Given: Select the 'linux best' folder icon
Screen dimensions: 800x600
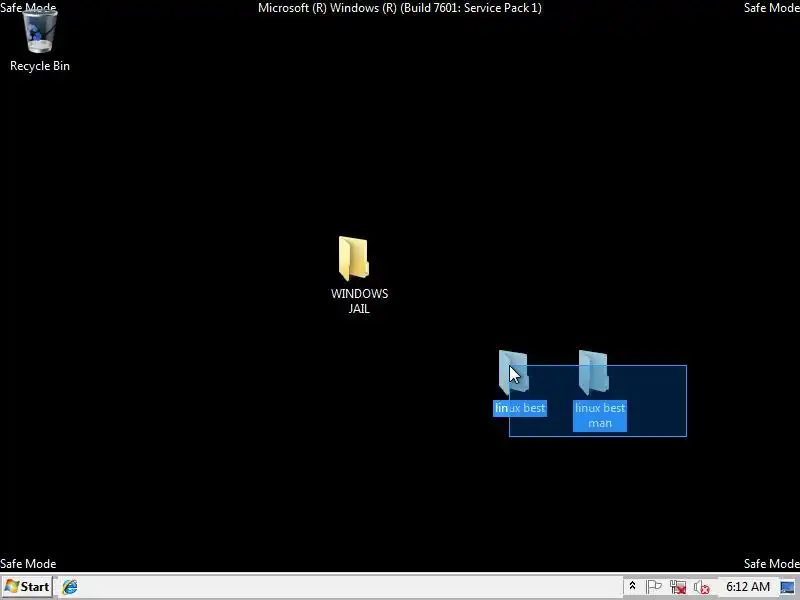Looking at the screenshot, I should pyautogui.click(x=513, y=373).
